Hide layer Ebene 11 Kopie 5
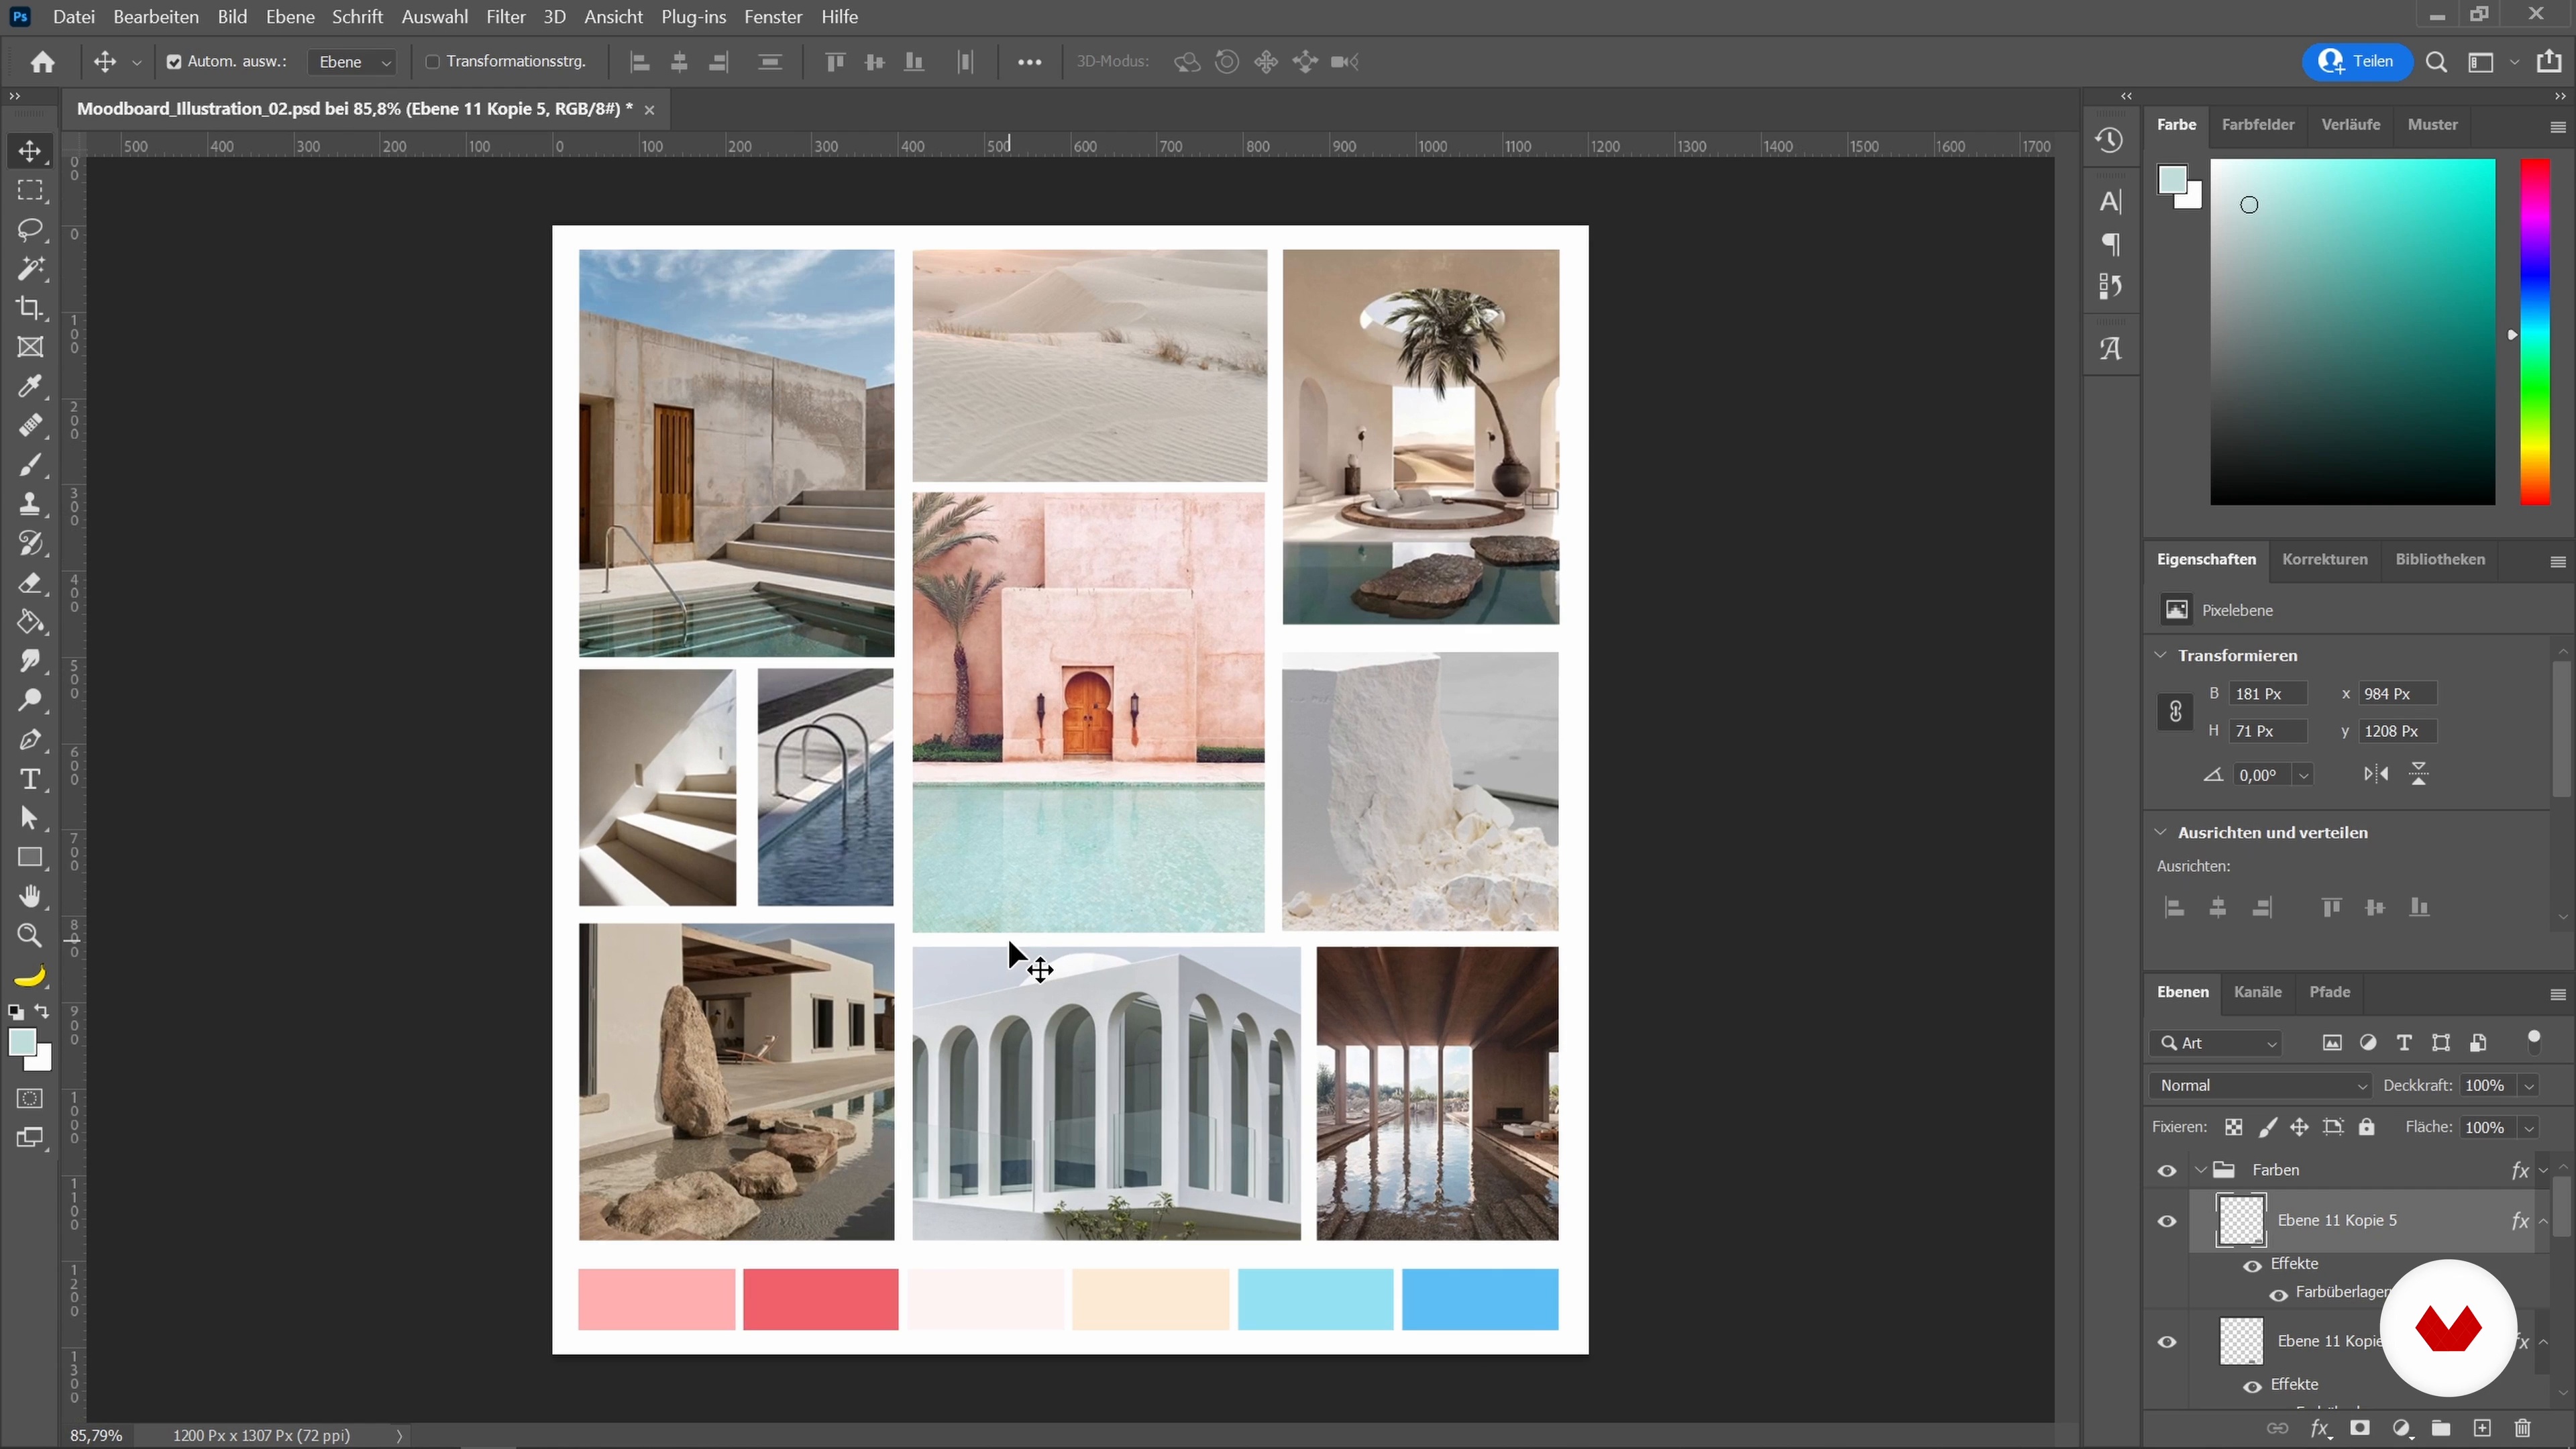 coord(2167,1221)
